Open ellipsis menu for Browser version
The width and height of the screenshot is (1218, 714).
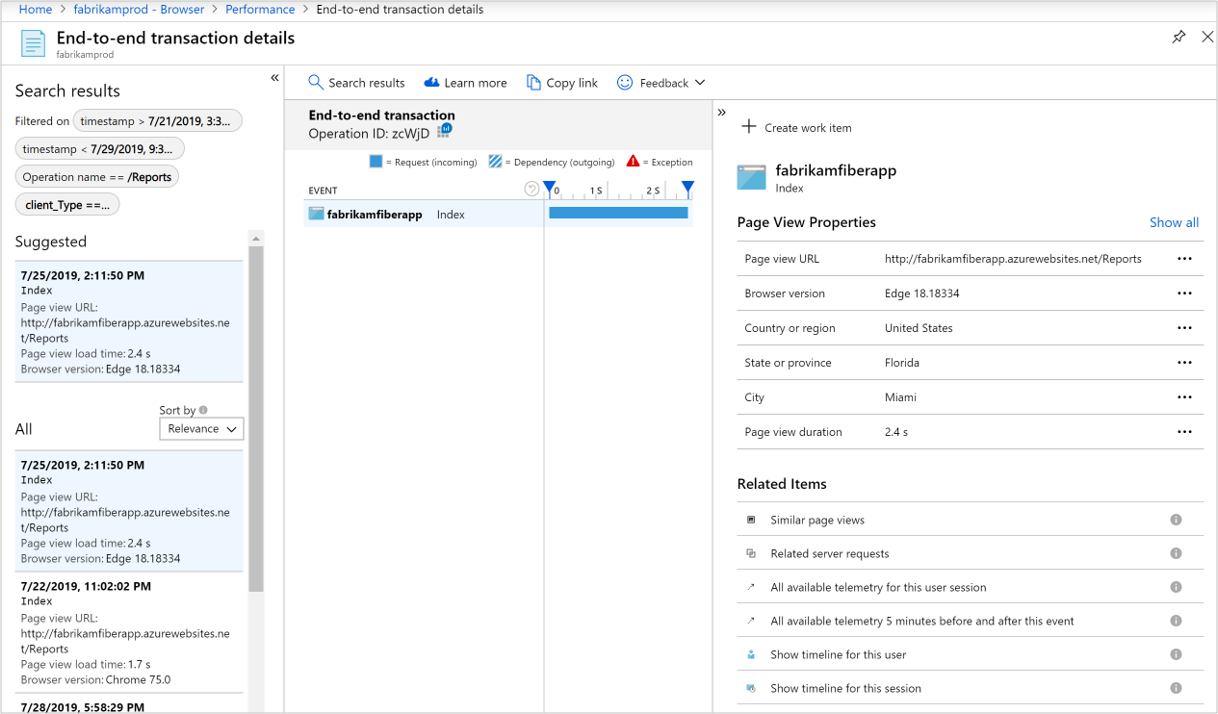(1184, 294)
